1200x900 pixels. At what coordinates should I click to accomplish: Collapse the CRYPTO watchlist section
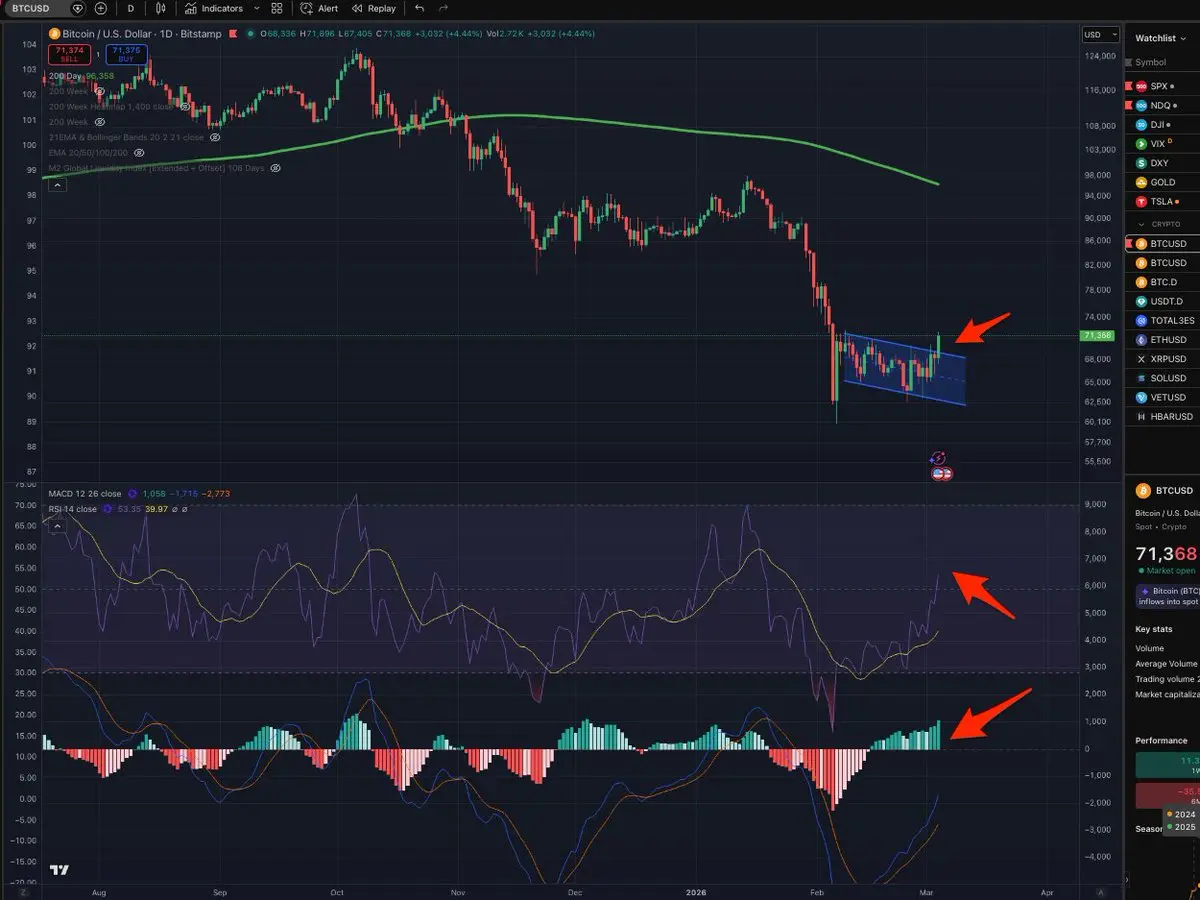1142,224
